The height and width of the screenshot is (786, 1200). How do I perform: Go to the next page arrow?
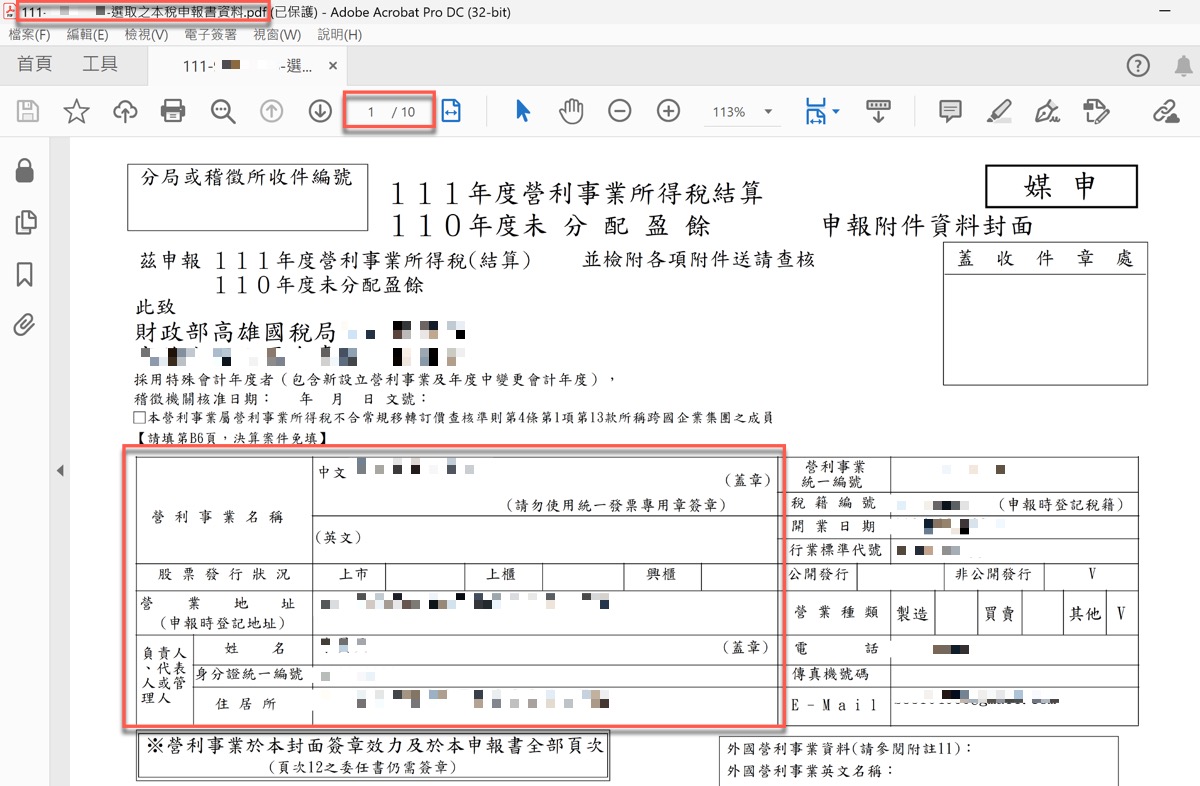click(x=320, y=112)
